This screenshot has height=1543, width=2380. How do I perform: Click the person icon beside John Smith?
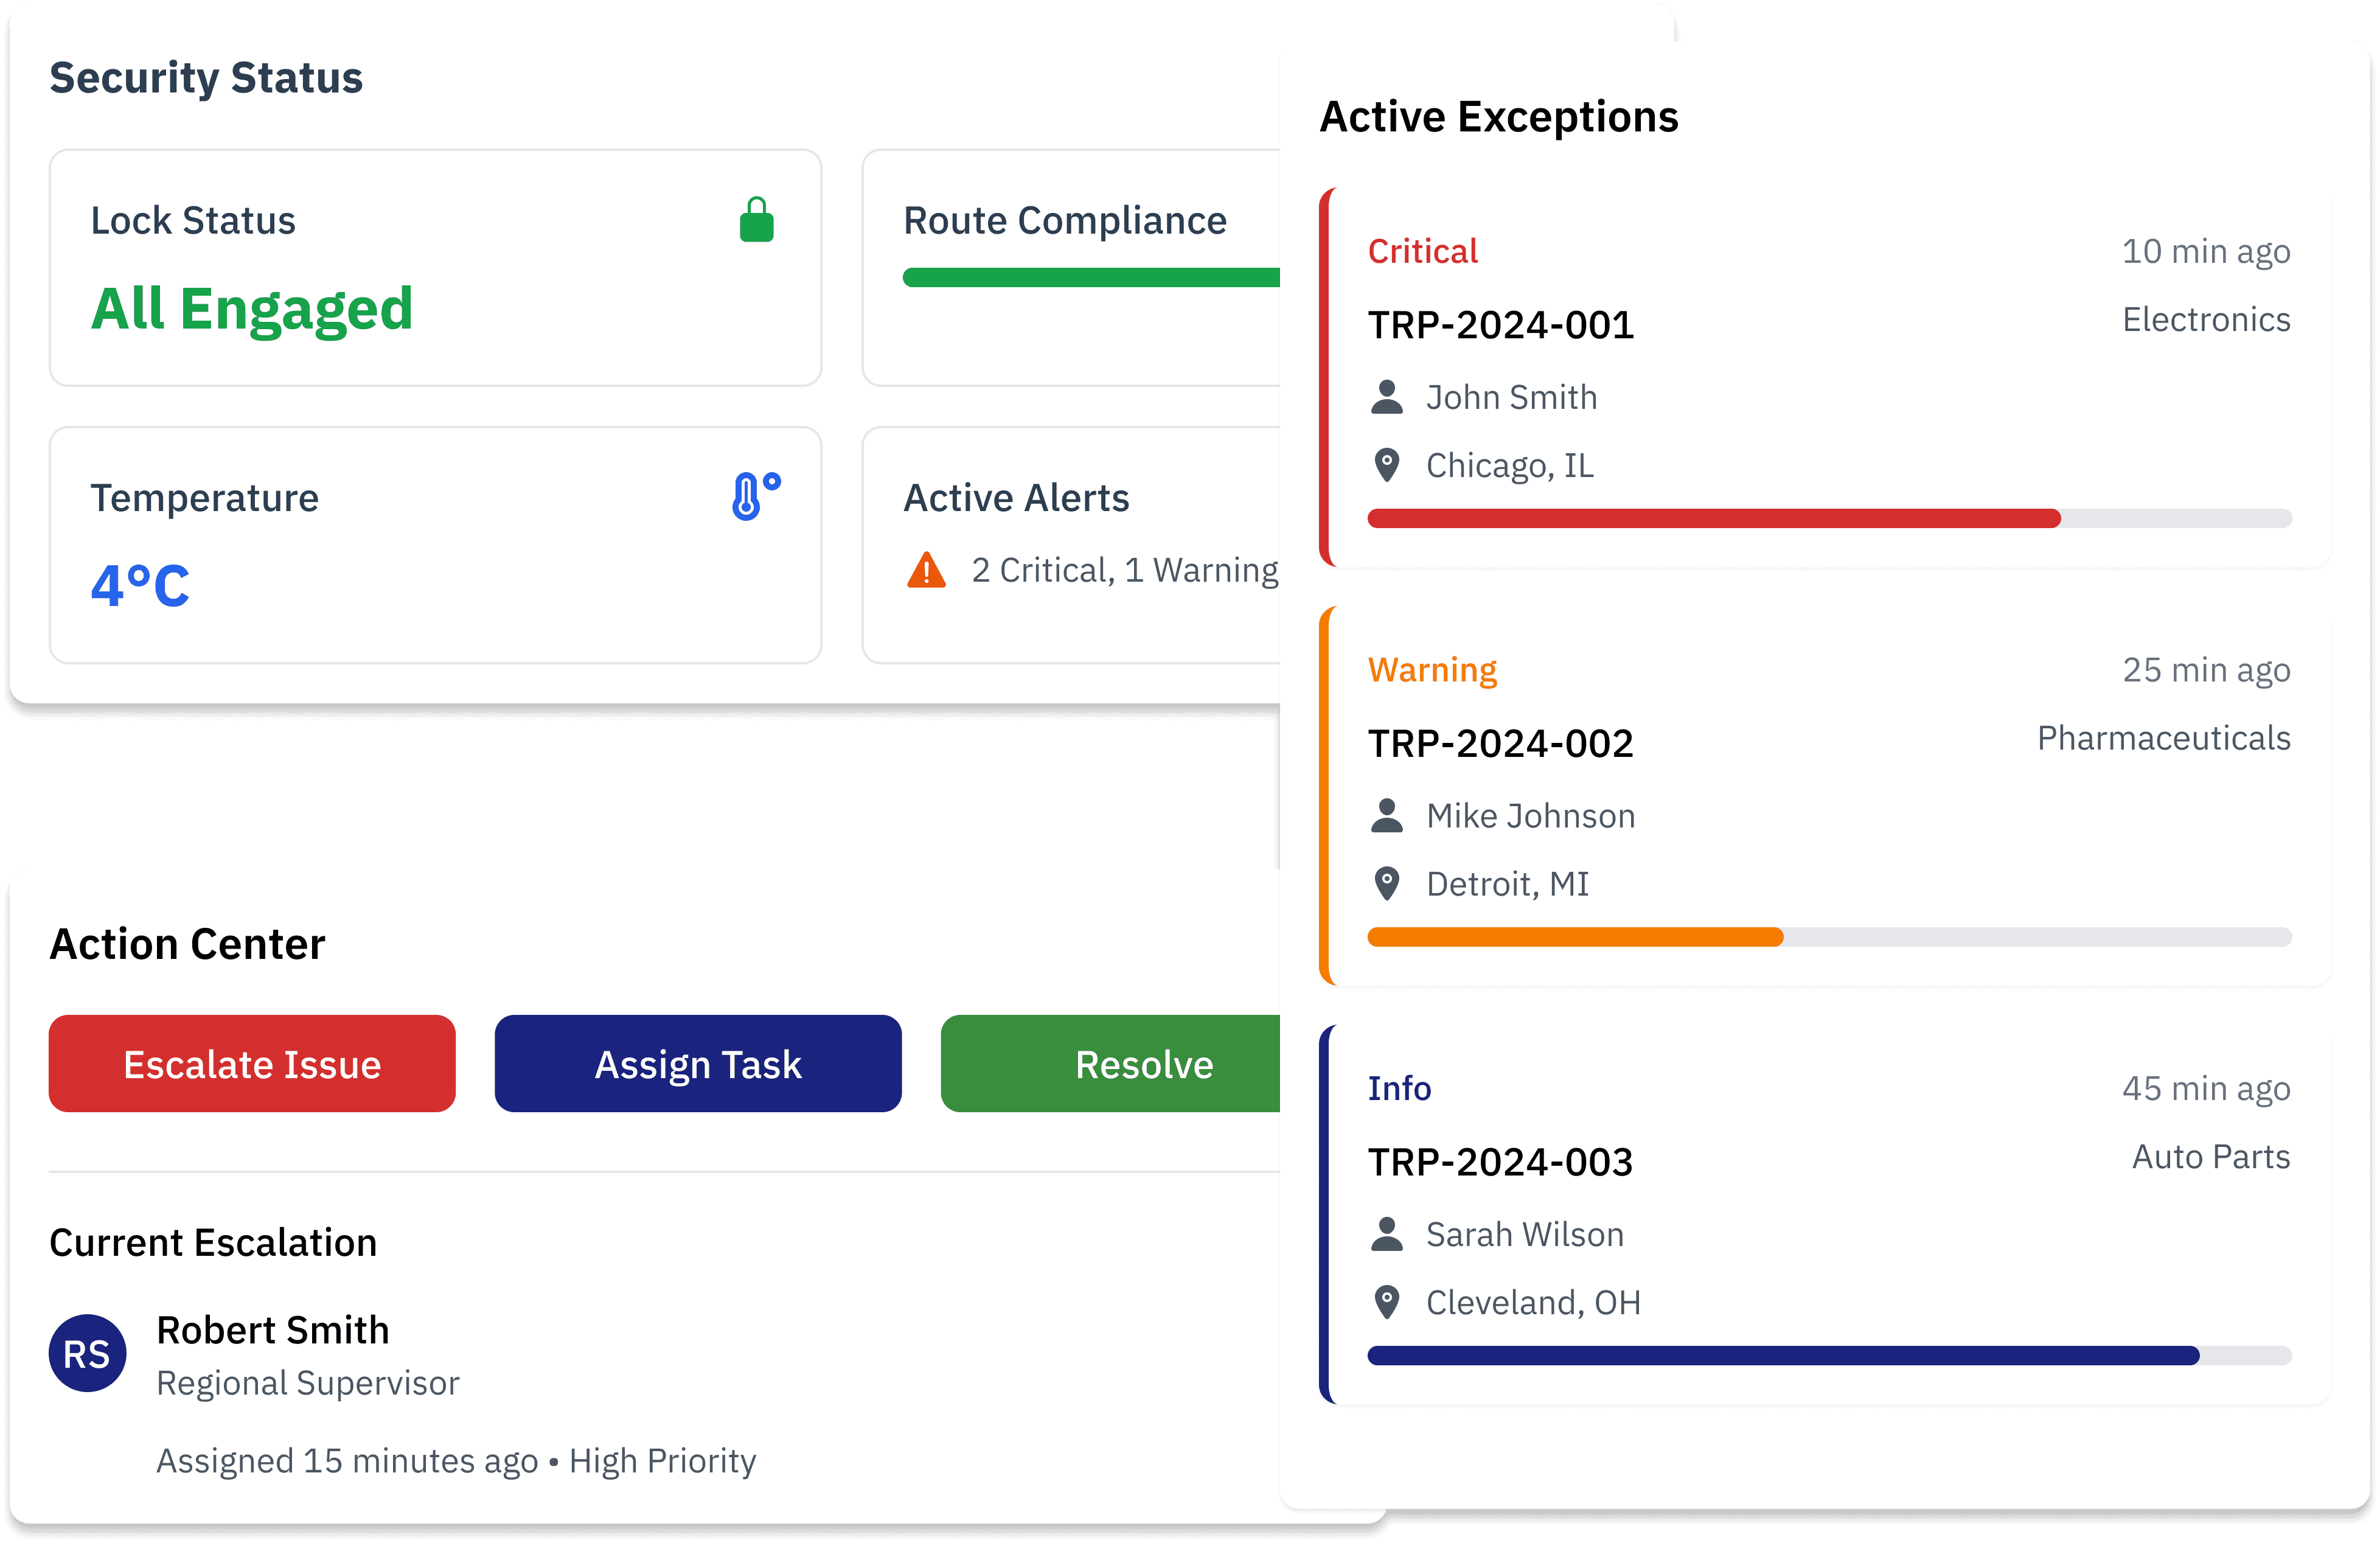point(1387,397)
